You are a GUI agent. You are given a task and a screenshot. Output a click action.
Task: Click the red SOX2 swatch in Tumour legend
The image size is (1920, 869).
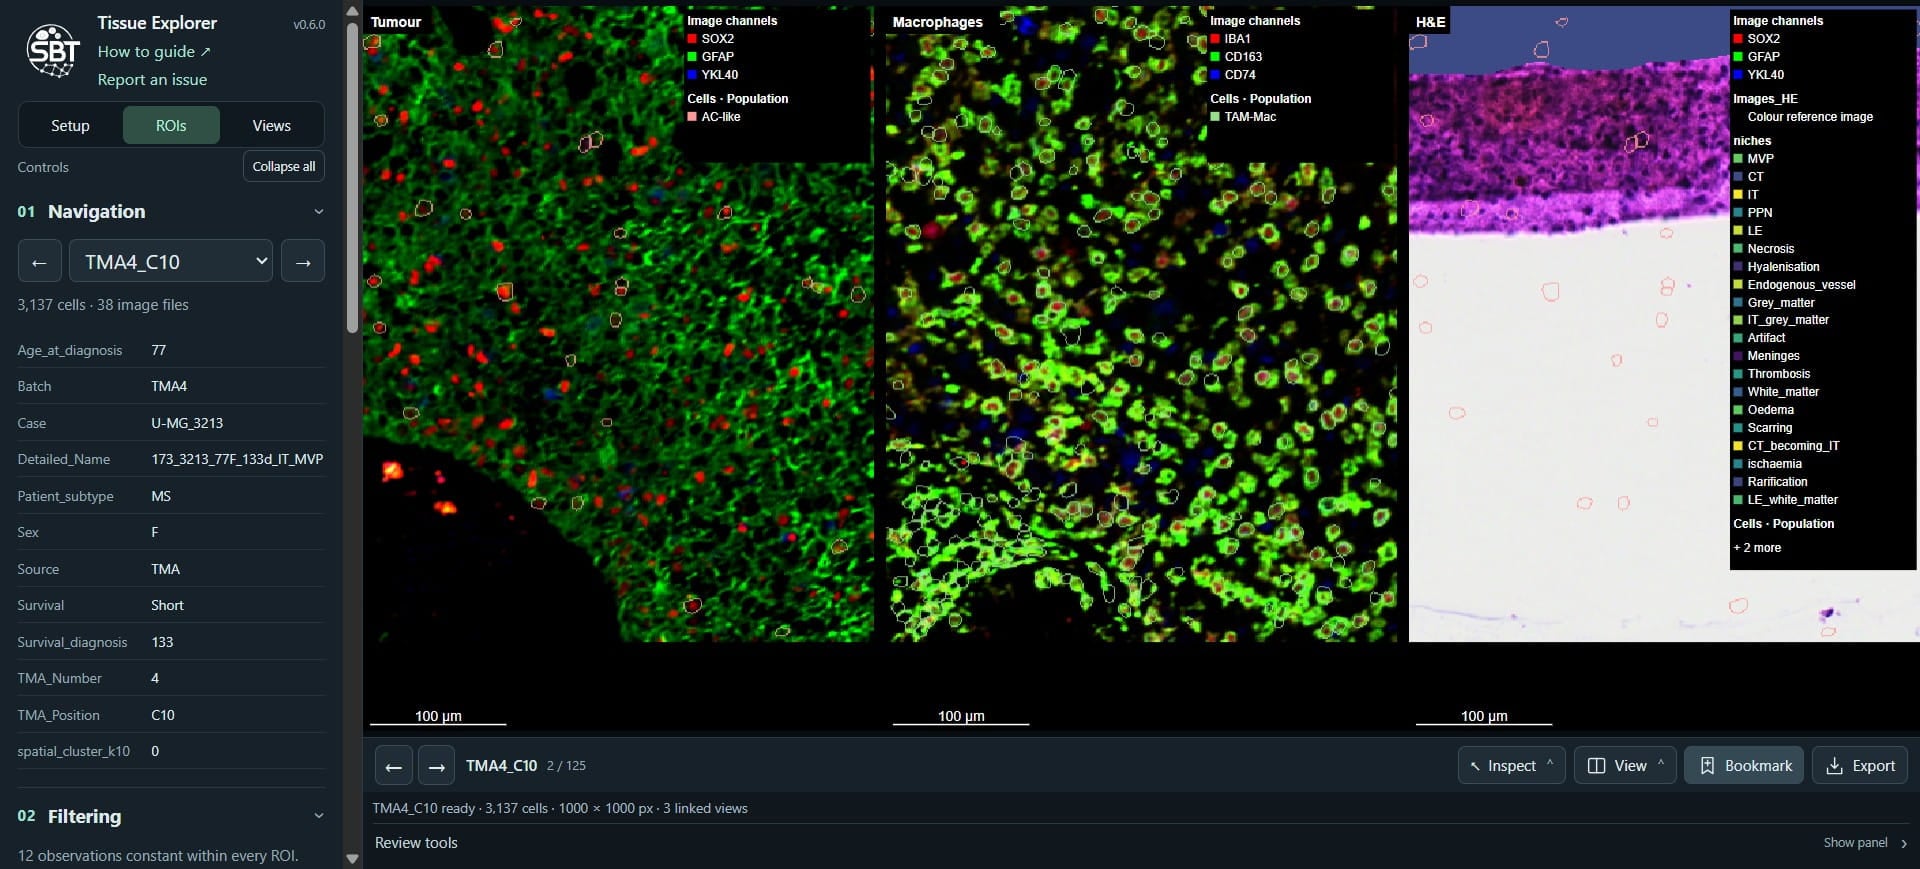(692, 39)
